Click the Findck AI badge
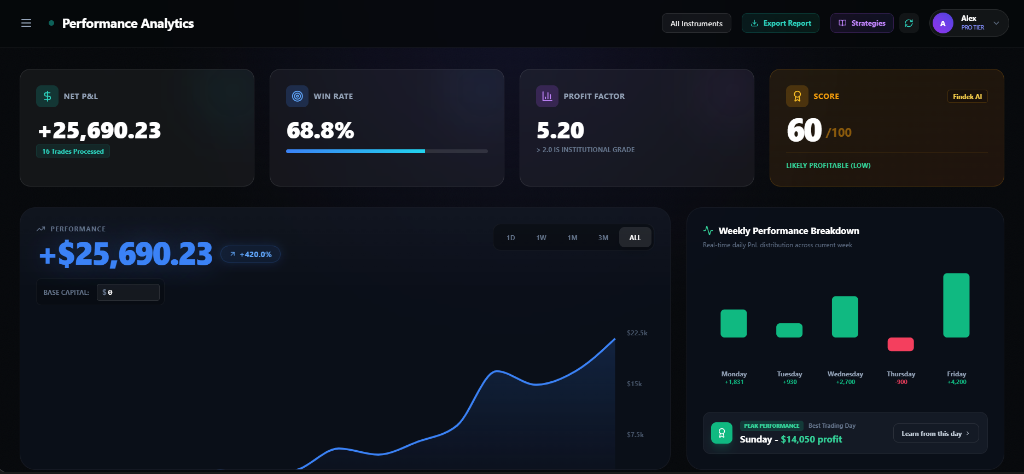Image resolution: width=1024 pixels, height=474 pixels. (967, 97)
